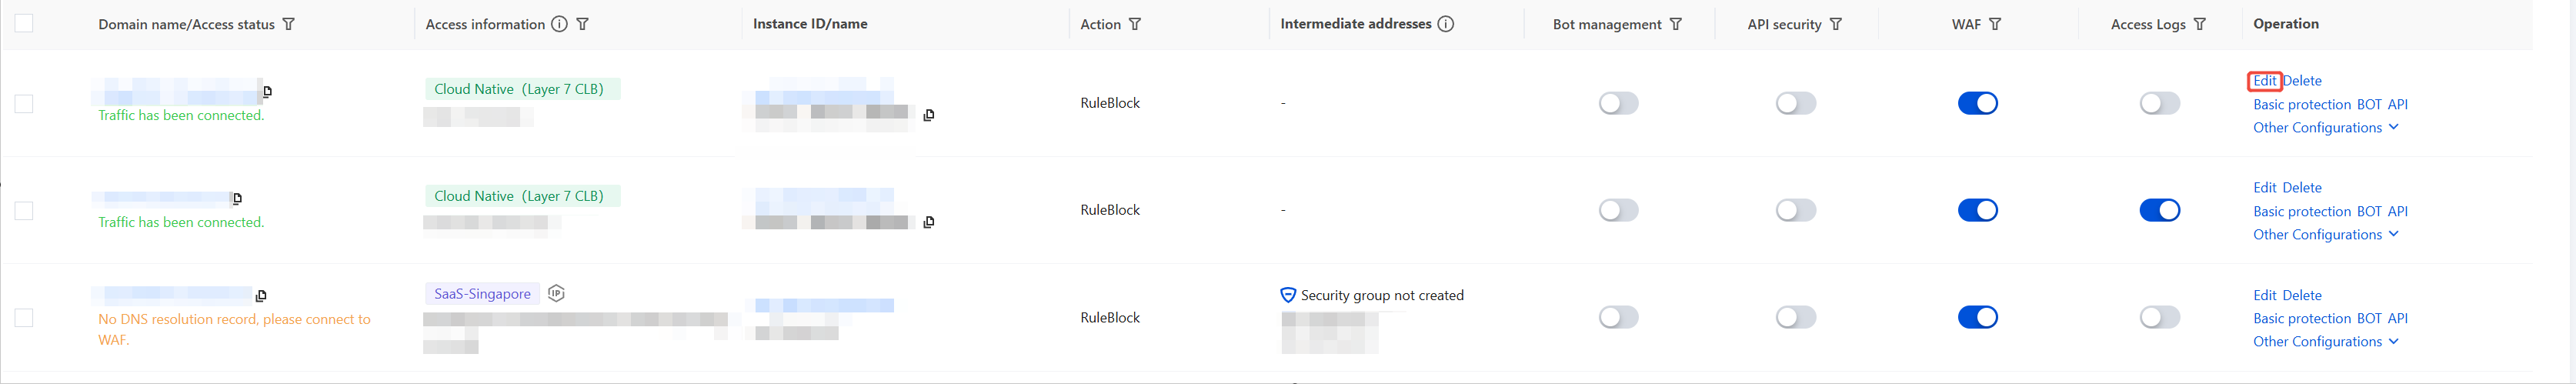Click the filter icon beside Domain name/Access status
The width and height of the screenshot is (2576, 384).
(289, 24)
